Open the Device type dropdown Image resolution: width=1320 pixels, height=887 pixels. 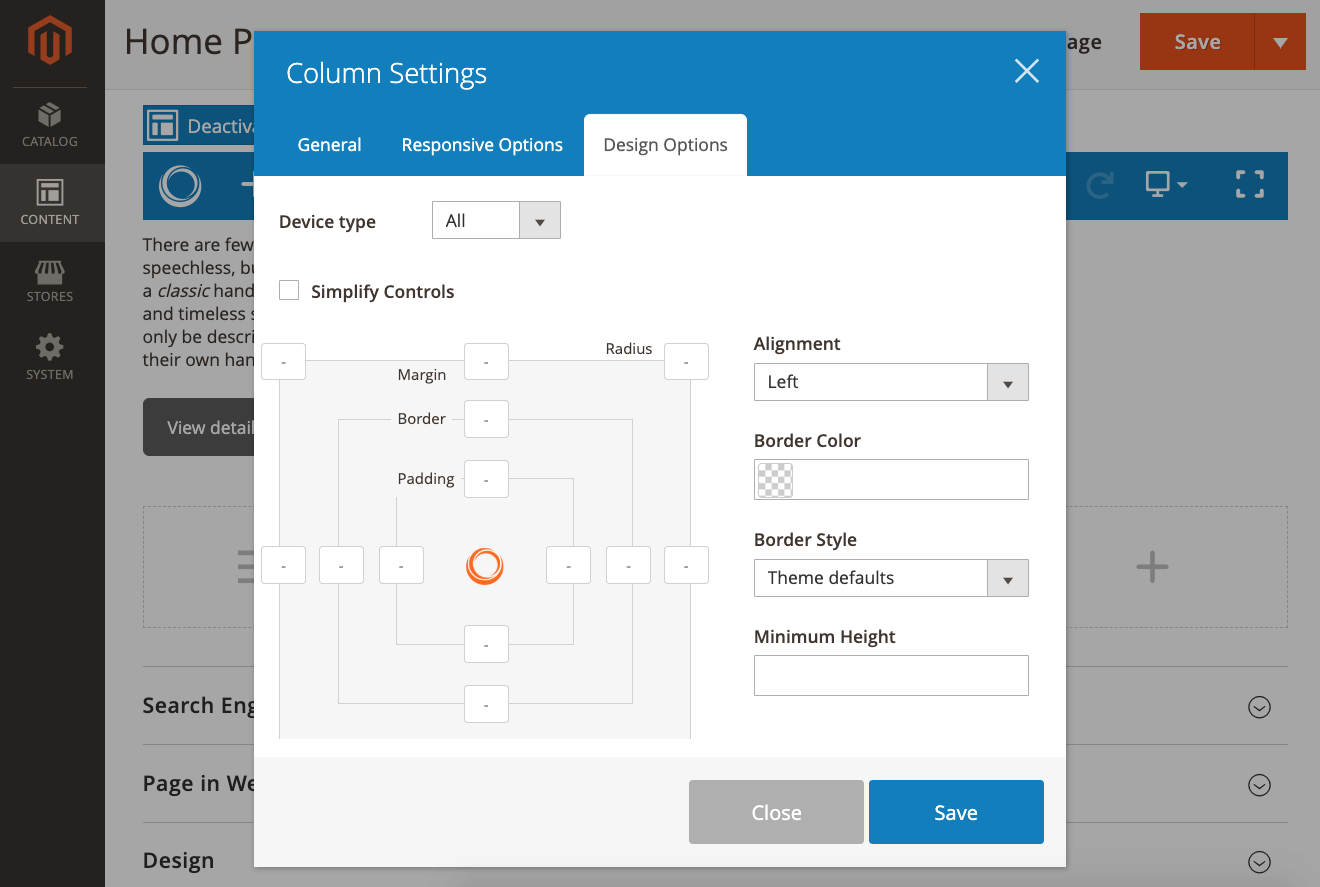(540, 220)
